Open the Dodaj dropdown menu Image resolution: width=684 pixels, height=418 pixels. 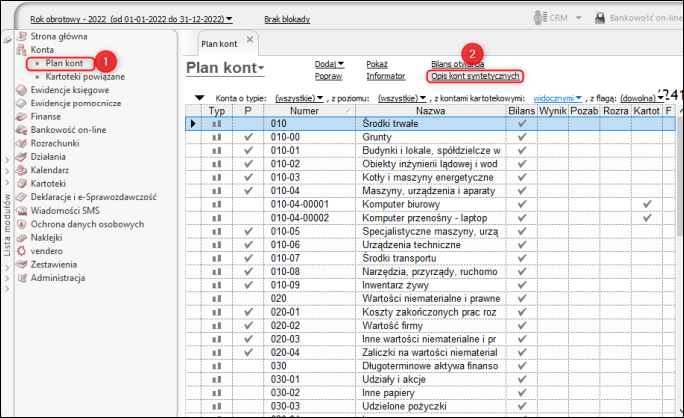pos(329,64)
